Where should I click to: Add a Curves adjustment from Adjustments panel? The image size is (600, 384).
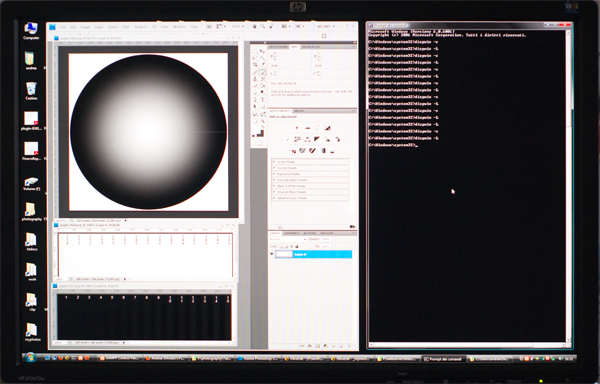[x=317, y=128]
